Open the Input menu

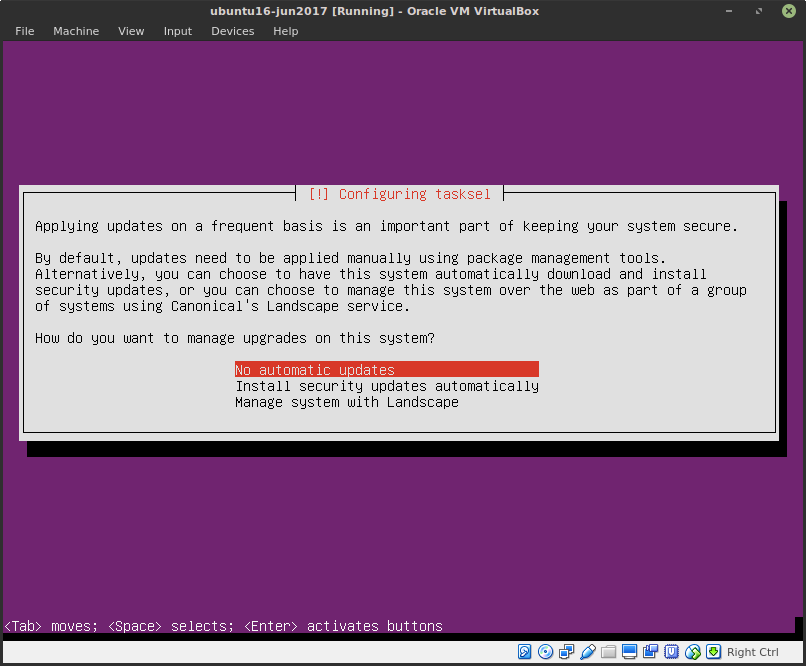(177, 31)
